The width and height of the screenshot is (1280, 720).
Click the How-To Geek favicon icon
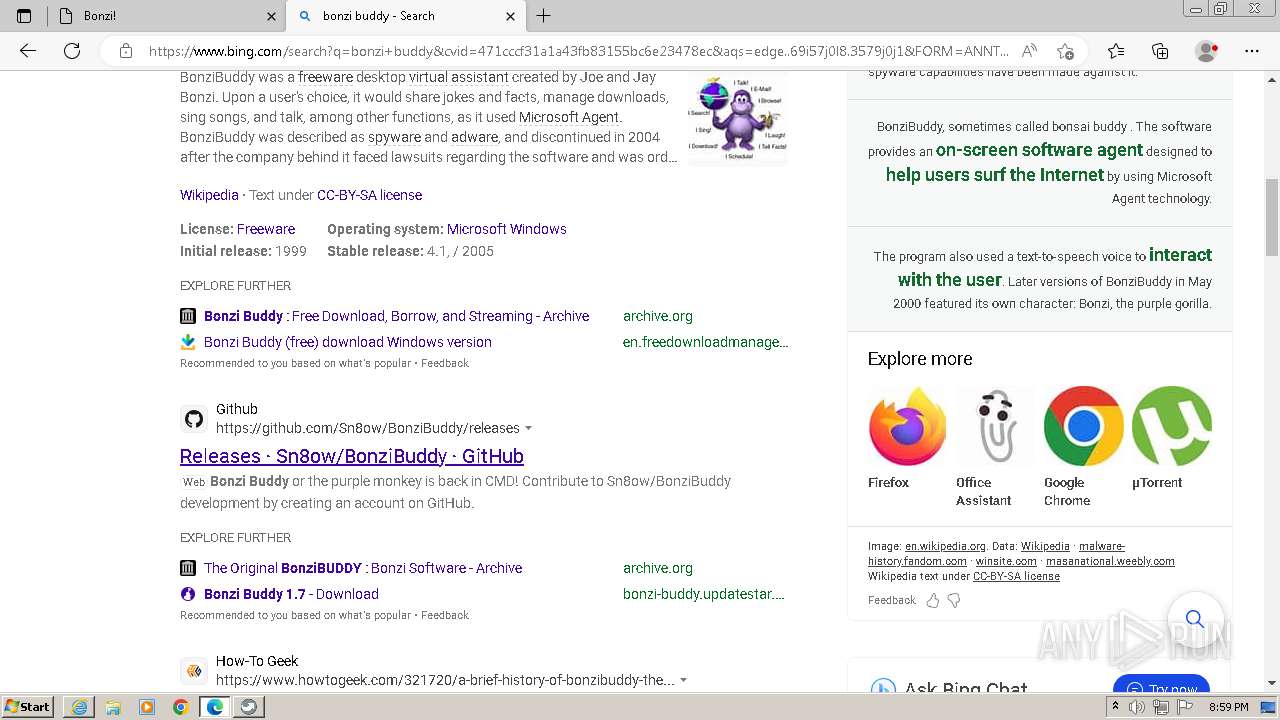click(194, 670)
